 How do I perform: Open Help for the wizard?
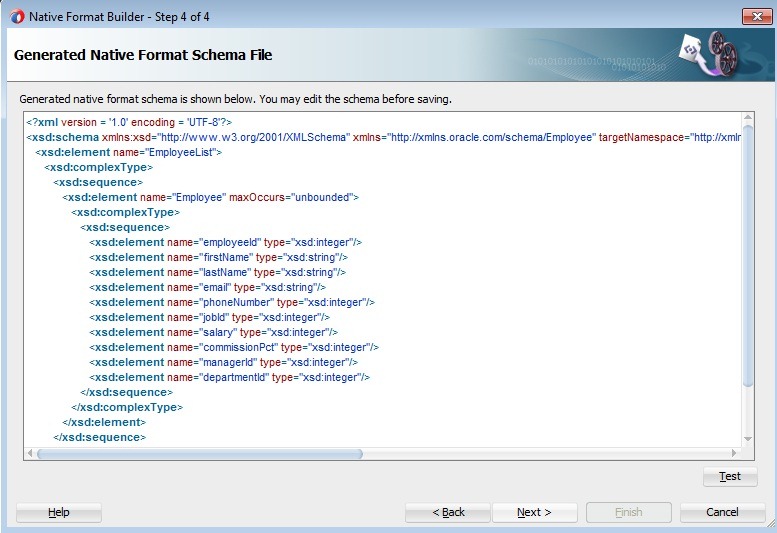coord(59,512)
